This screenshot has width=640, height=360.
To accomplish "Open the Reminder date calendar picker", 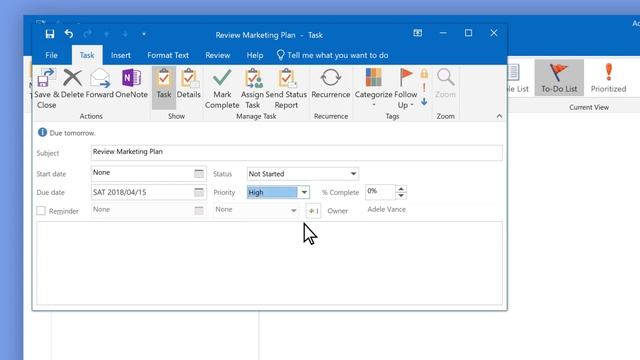I will [199, 211].
